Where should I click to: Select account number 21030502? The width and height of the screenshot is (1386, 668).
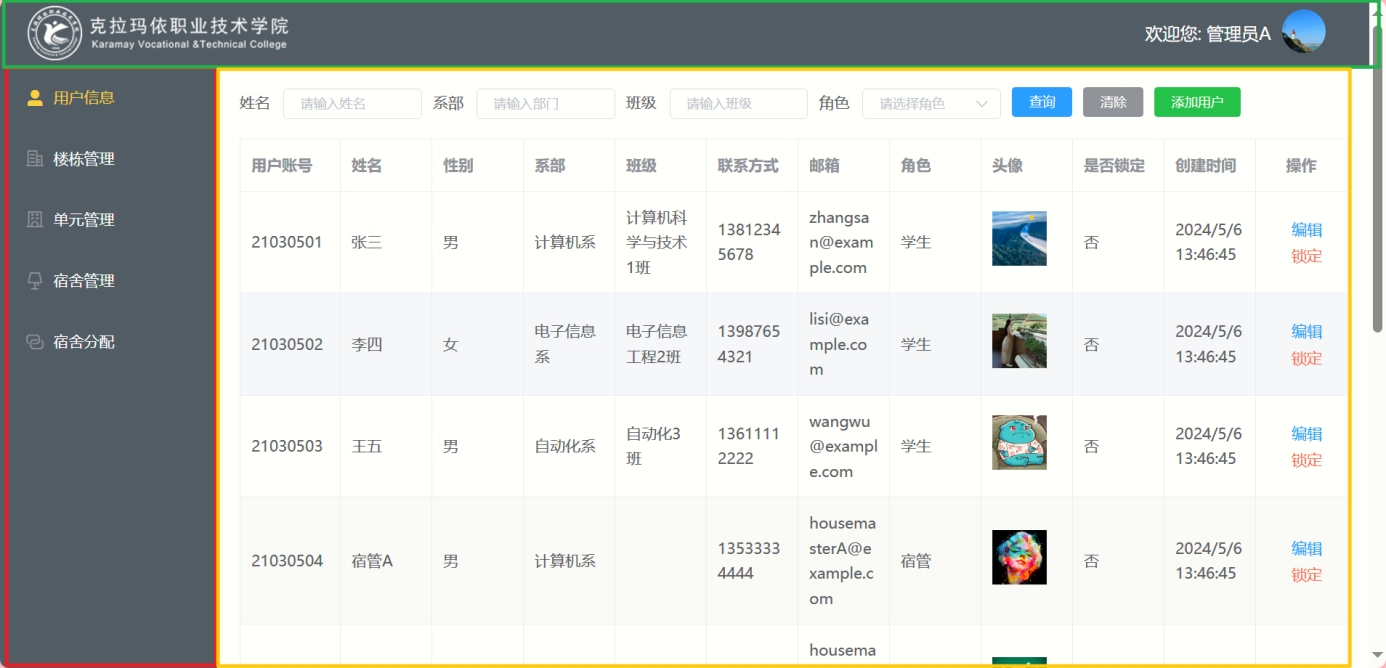coord(287,344)
